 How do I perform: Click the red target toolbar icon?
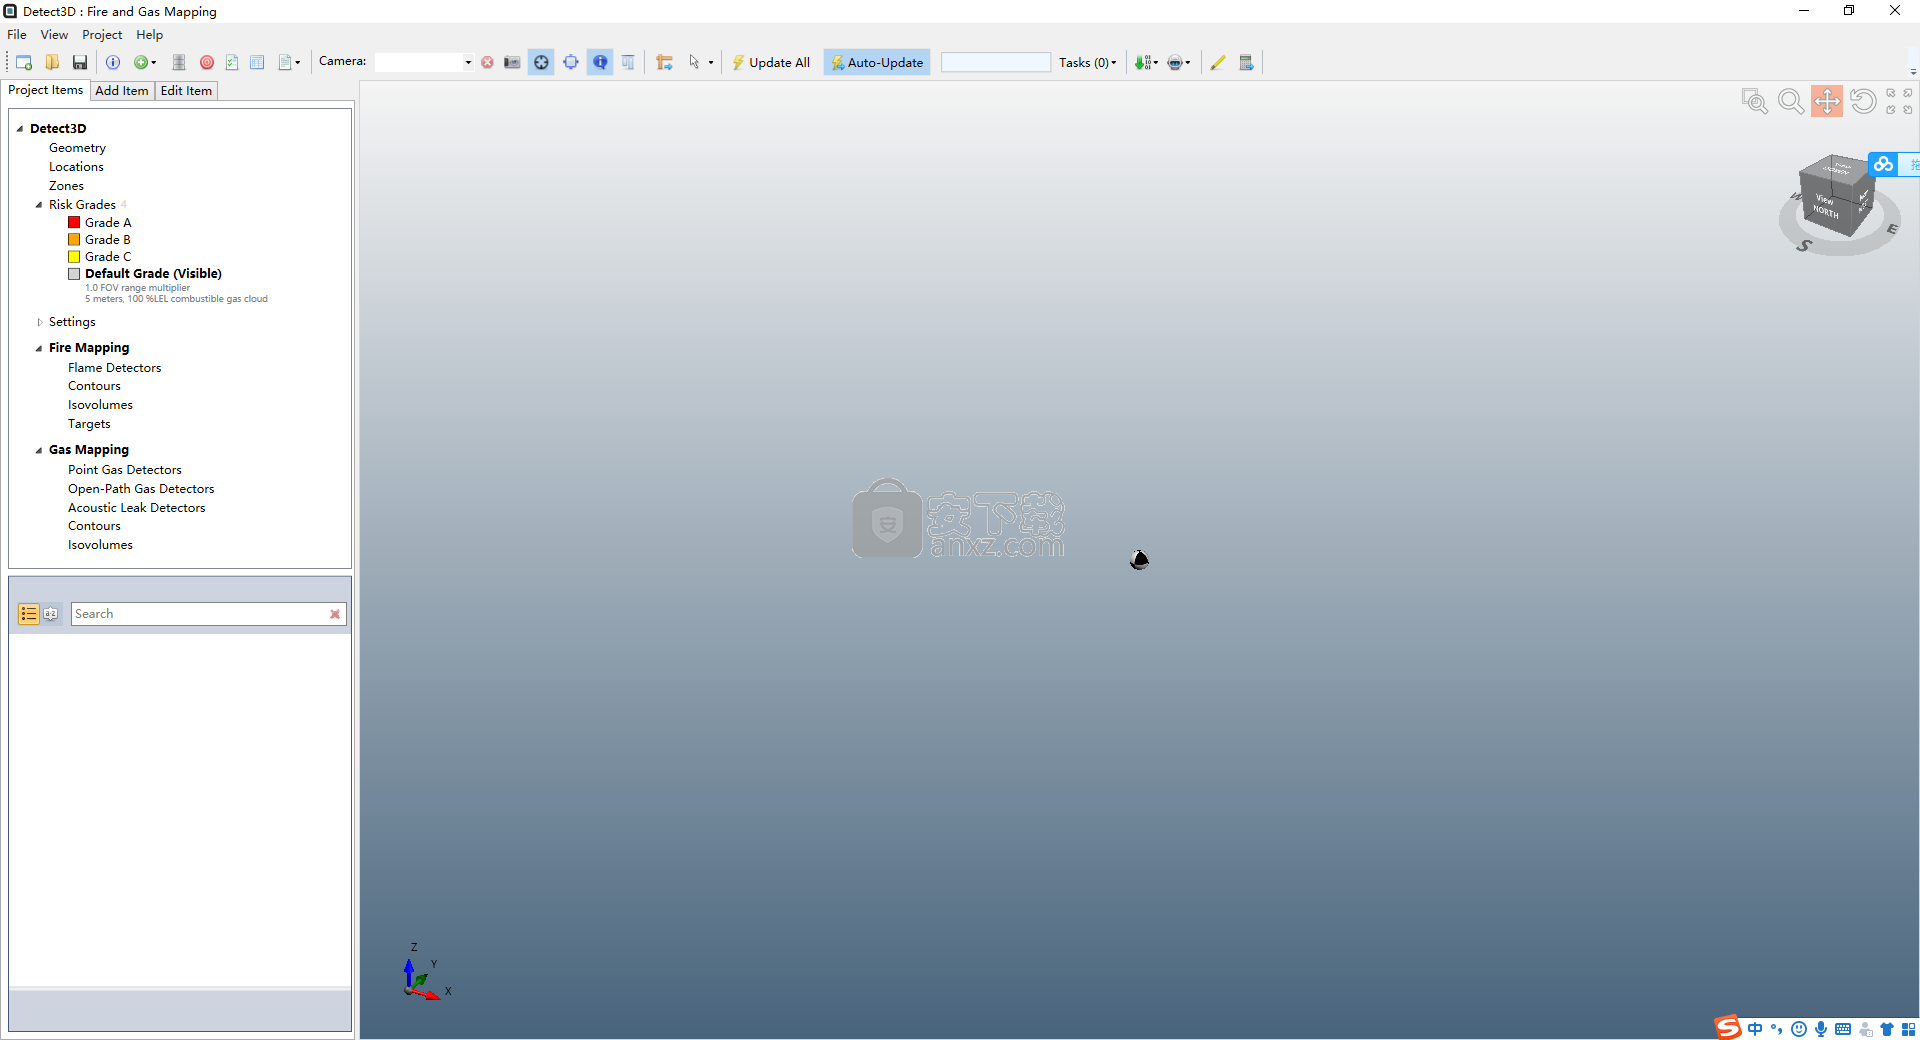coord(207,62)
